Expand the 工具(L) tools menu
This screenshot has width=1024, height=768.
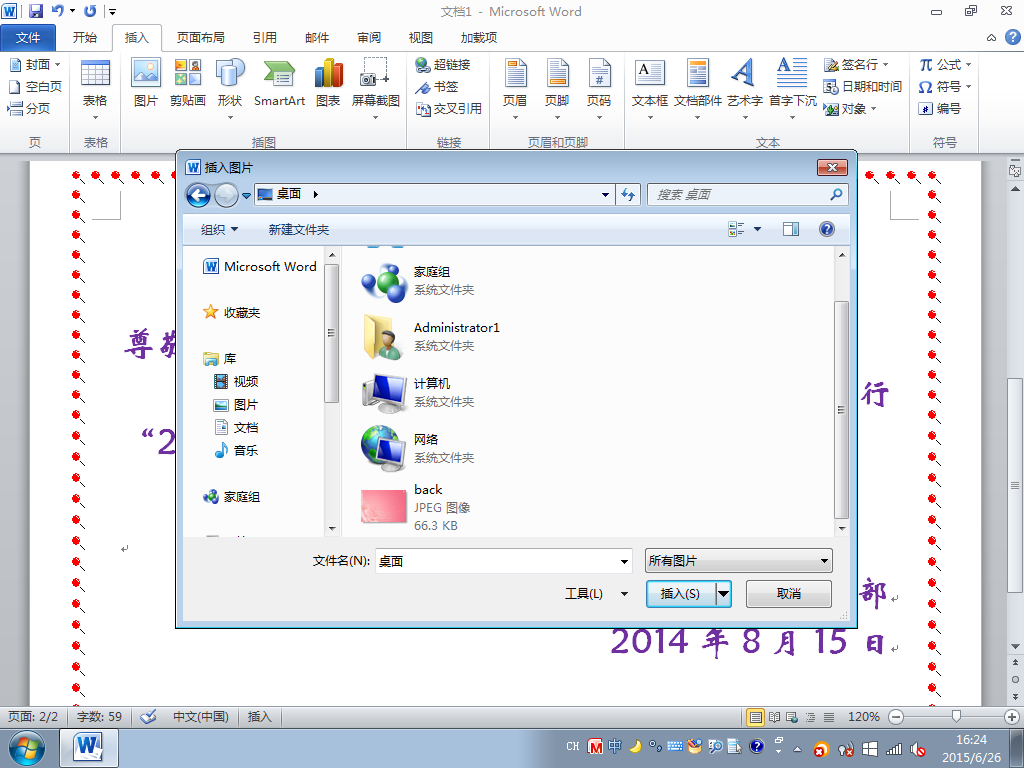(x=596, y=594)
